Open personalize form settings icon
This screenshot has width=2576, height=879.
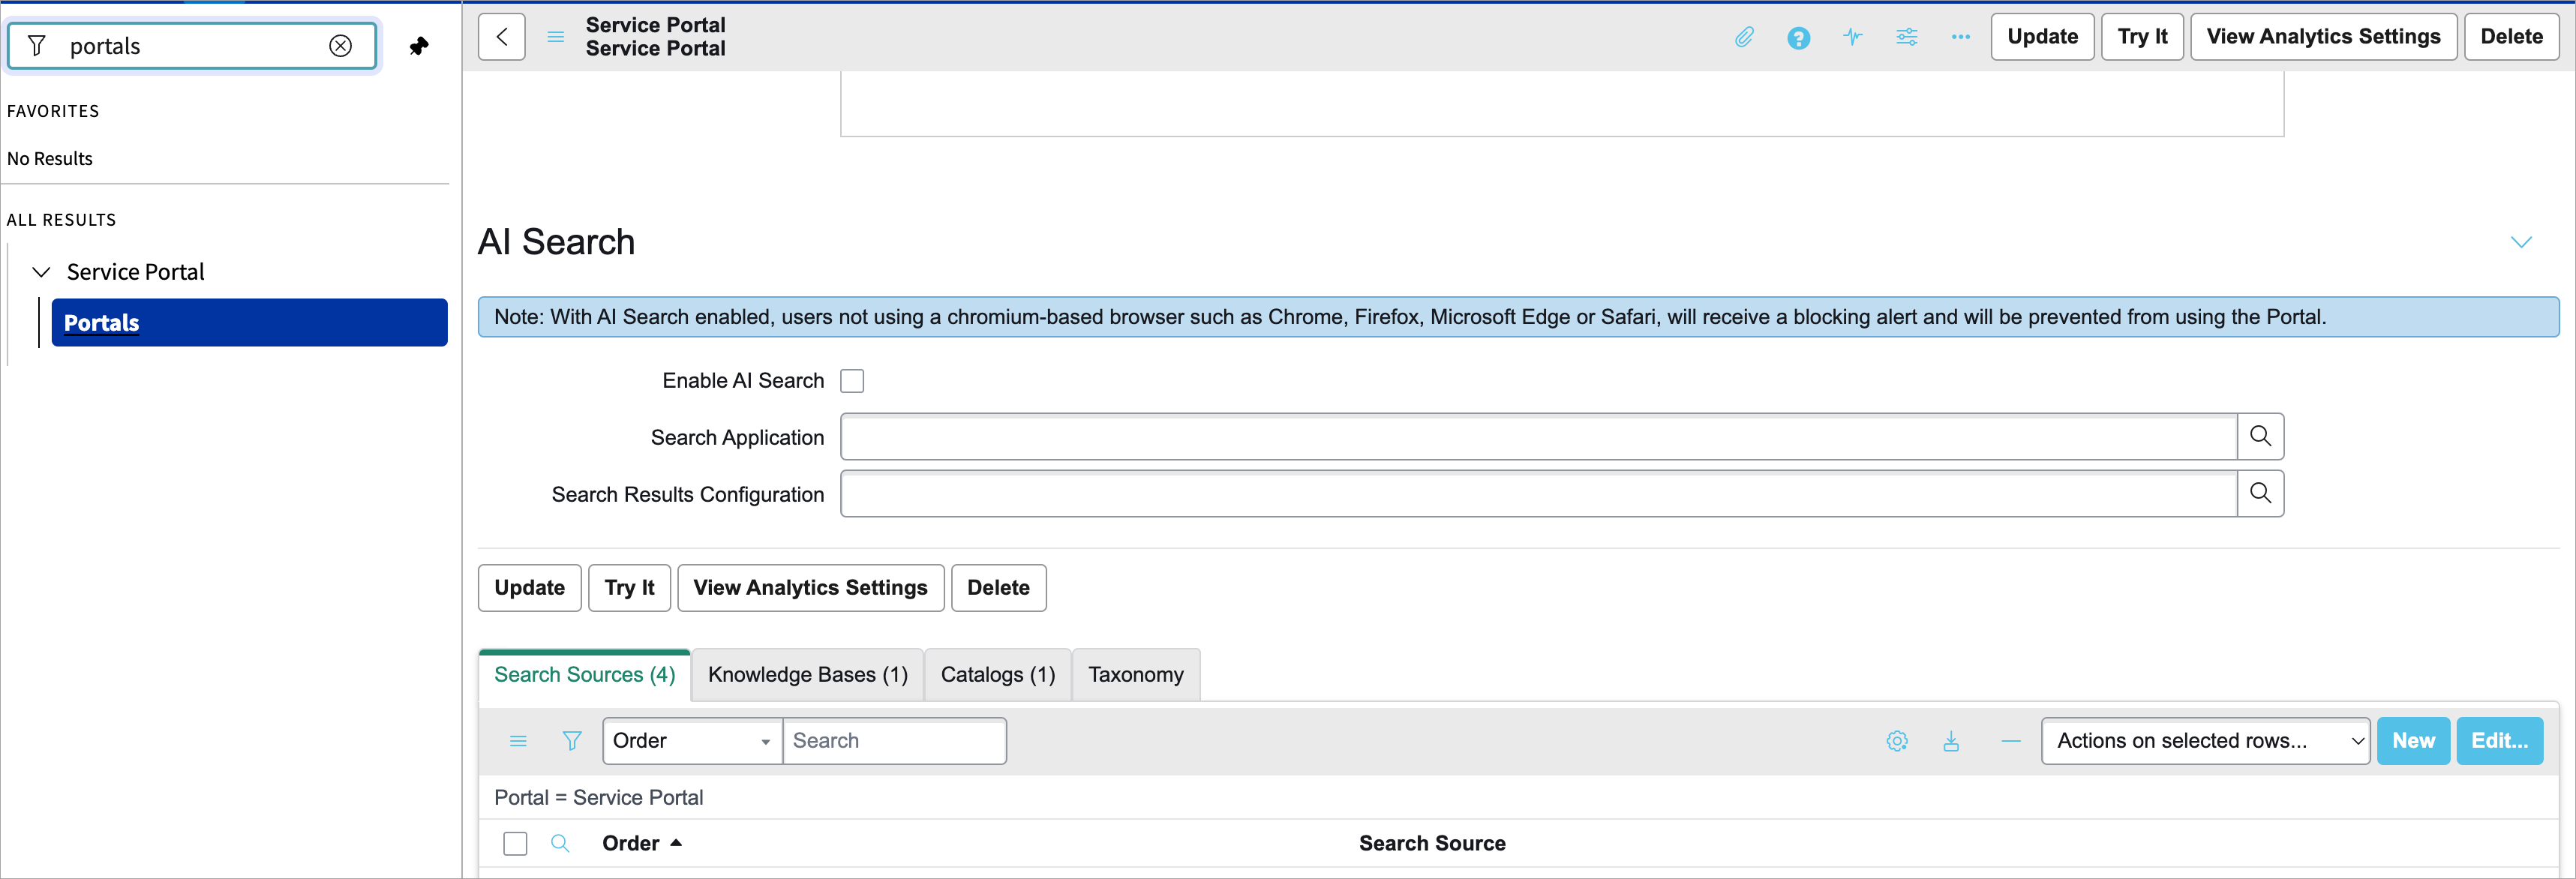1906,37
